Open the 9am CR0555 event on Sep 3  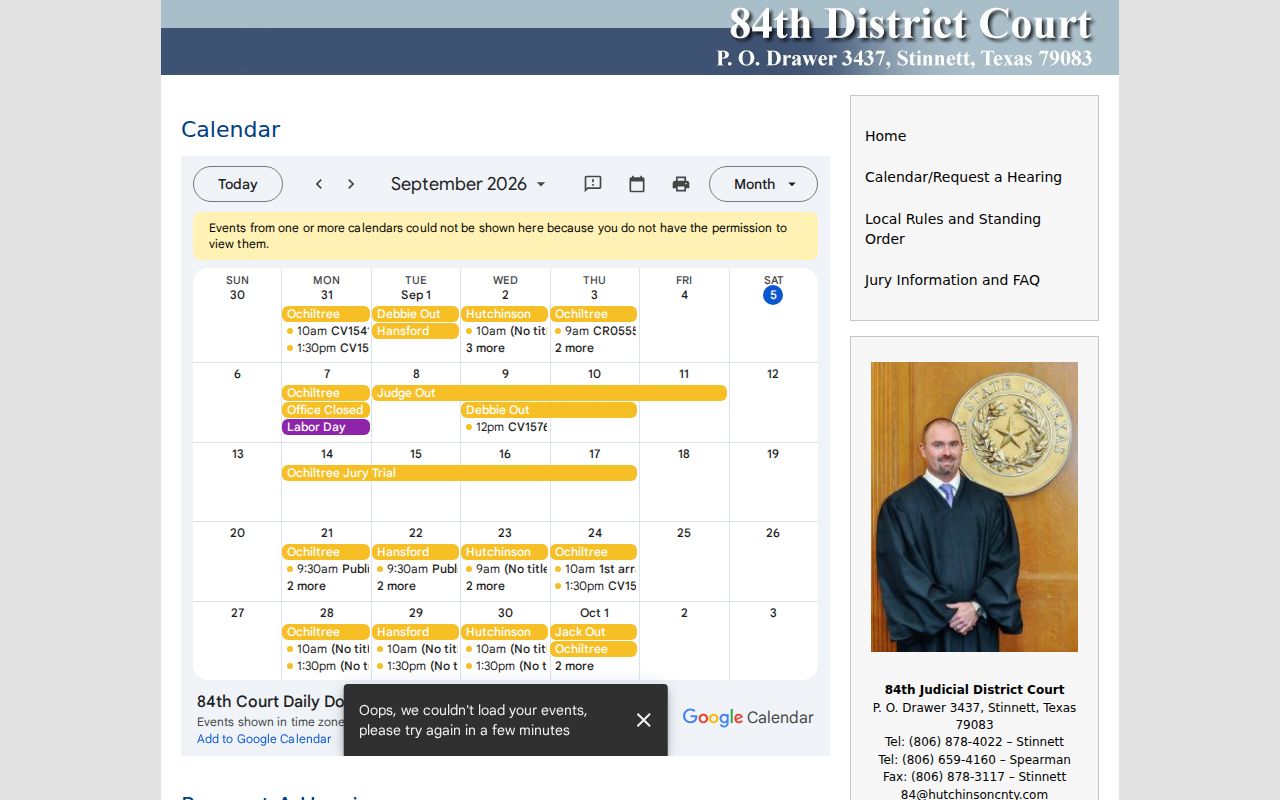[x=594, y=331]
